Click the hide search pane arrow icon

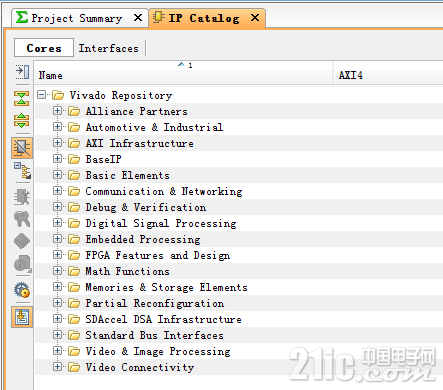pos(22,72)
